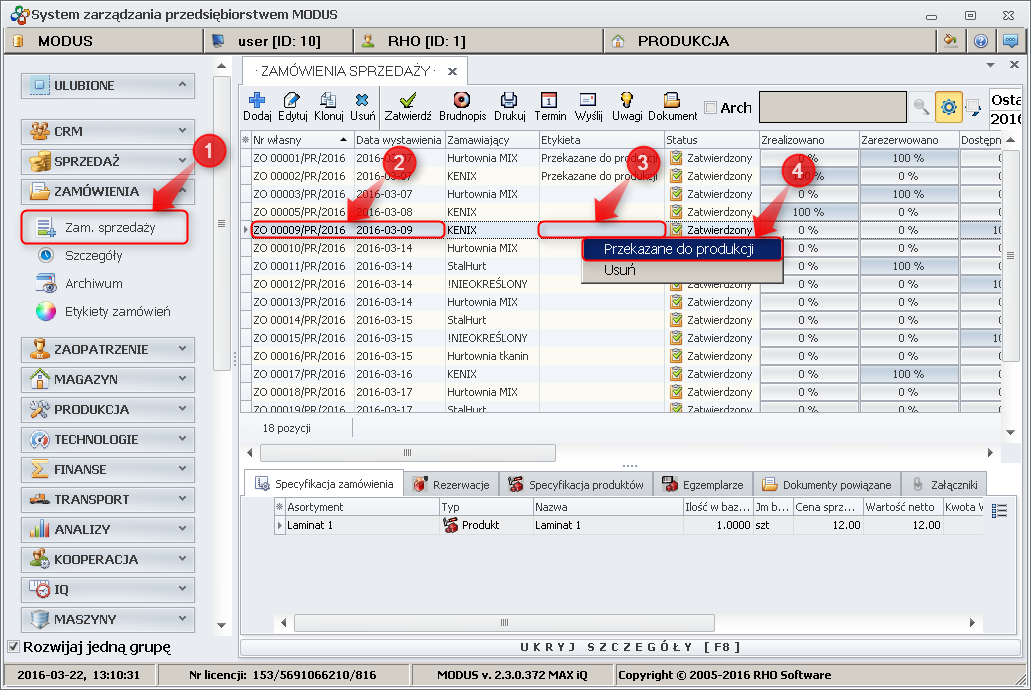Click the Edytuj pencil icon
The image size is (1031, 690).
tap(292, 100)
